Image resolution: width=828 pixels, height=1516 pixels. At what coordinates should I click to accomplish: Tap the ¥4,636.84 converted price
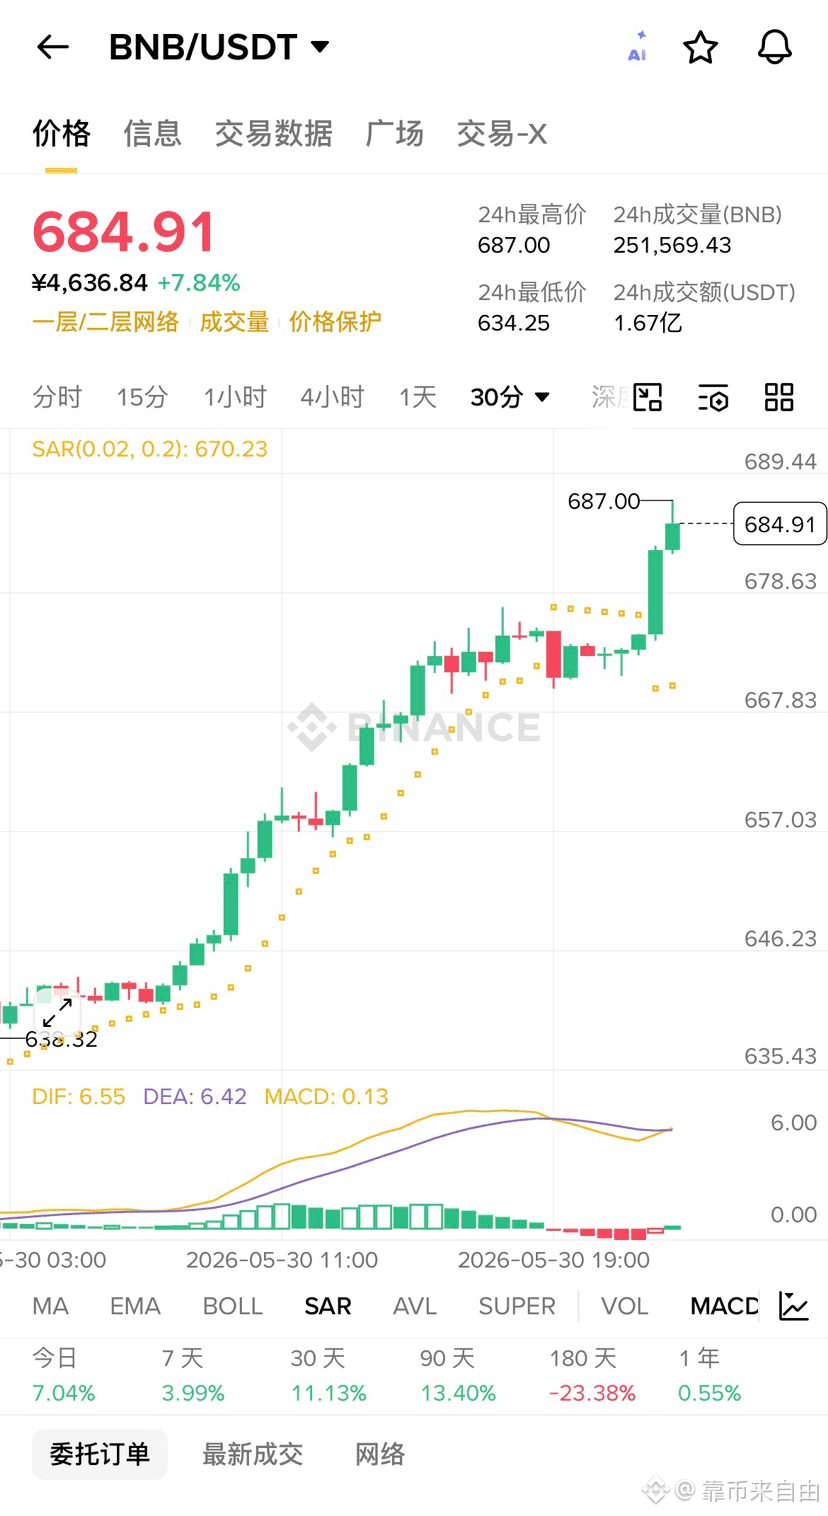tap(90, 283)
